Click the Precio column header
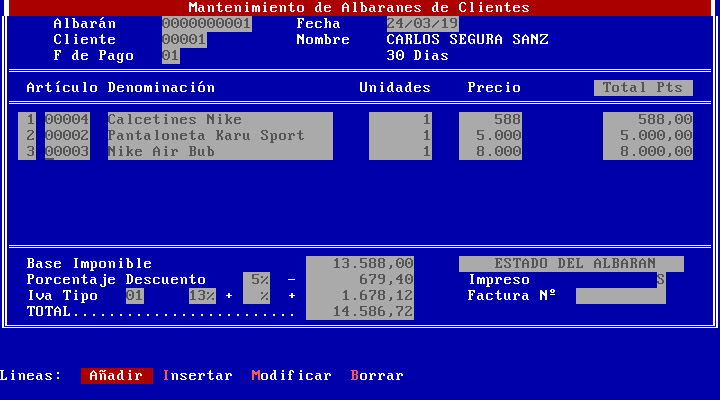Image resolution: width=720 pixels, height=400 pixels. coord(495,88)
